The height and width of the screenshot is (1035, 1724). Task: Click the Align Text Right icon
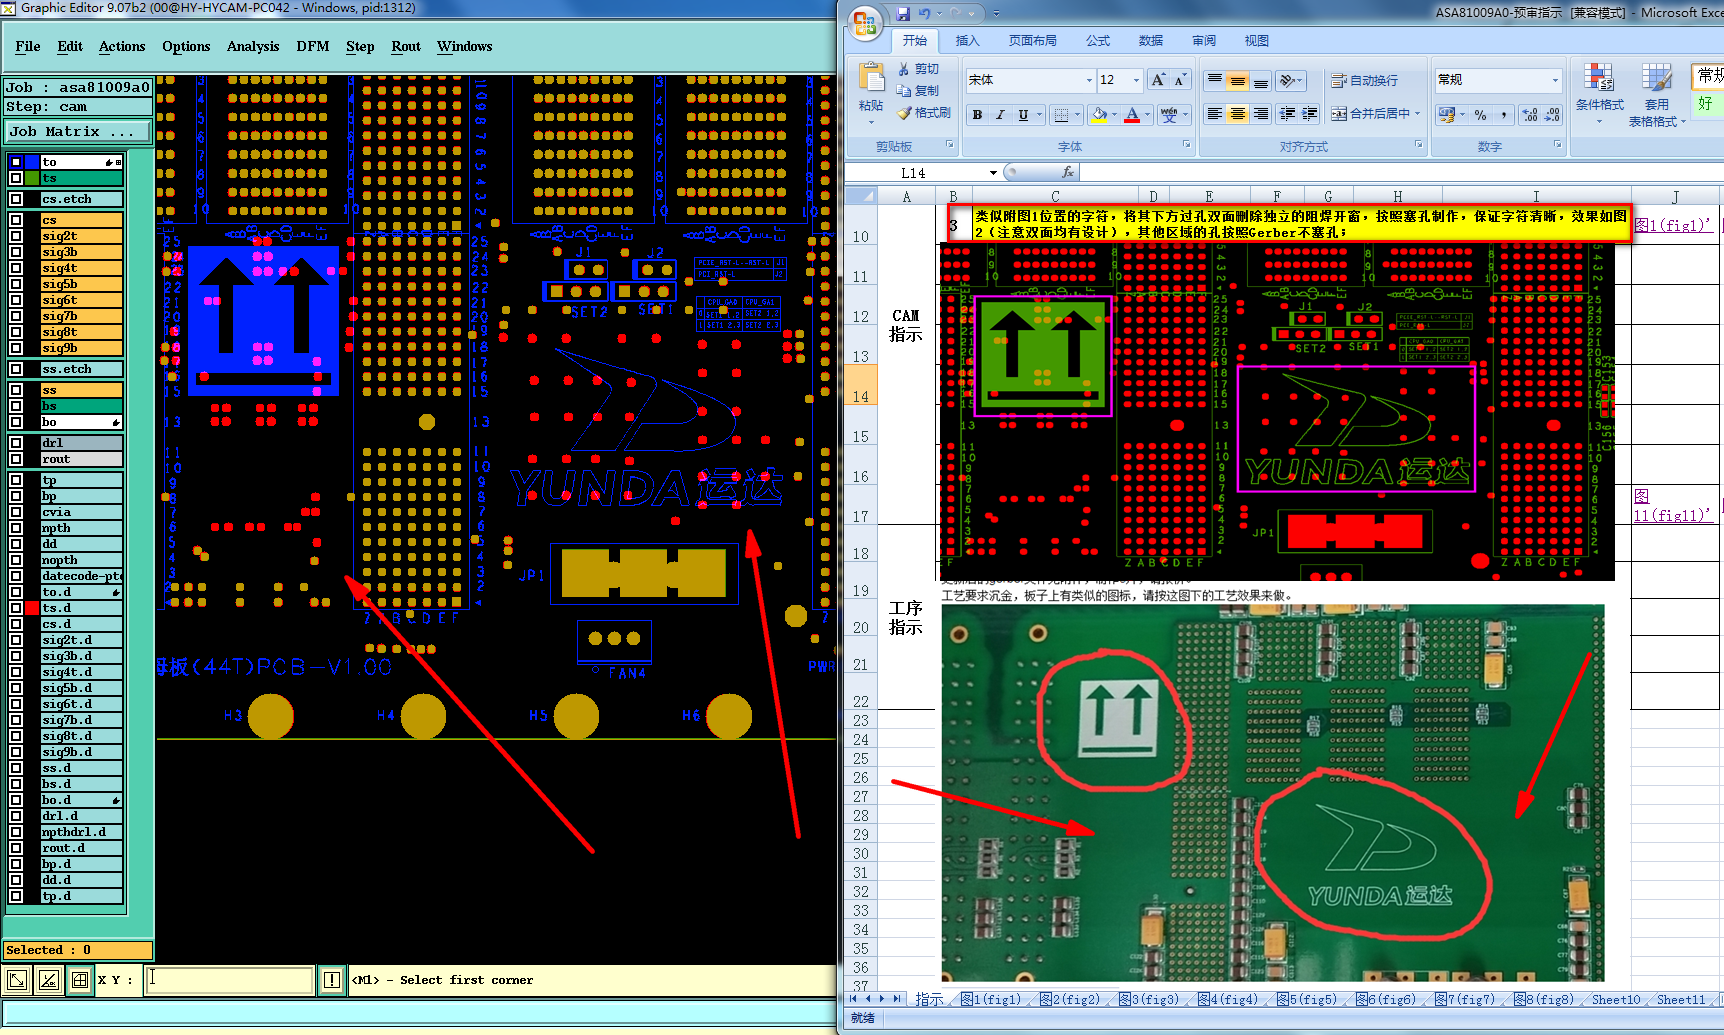click(x=1261, y=114)
